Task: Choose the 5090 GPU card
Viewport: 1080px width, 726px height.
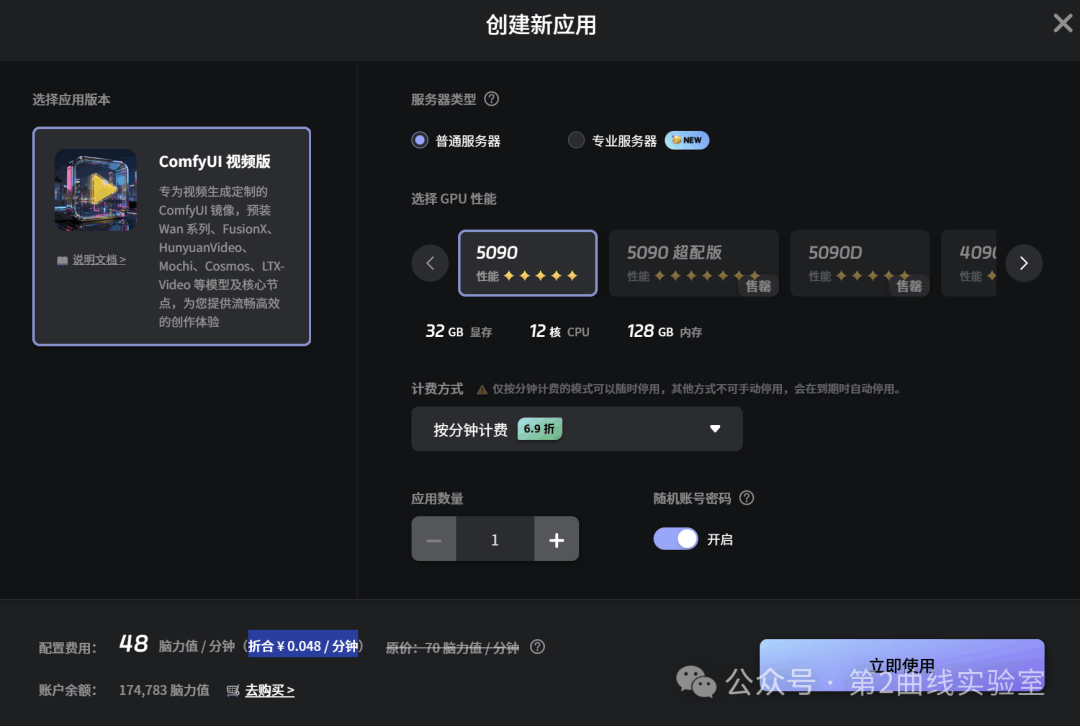Action: click(x=528, y=263)
